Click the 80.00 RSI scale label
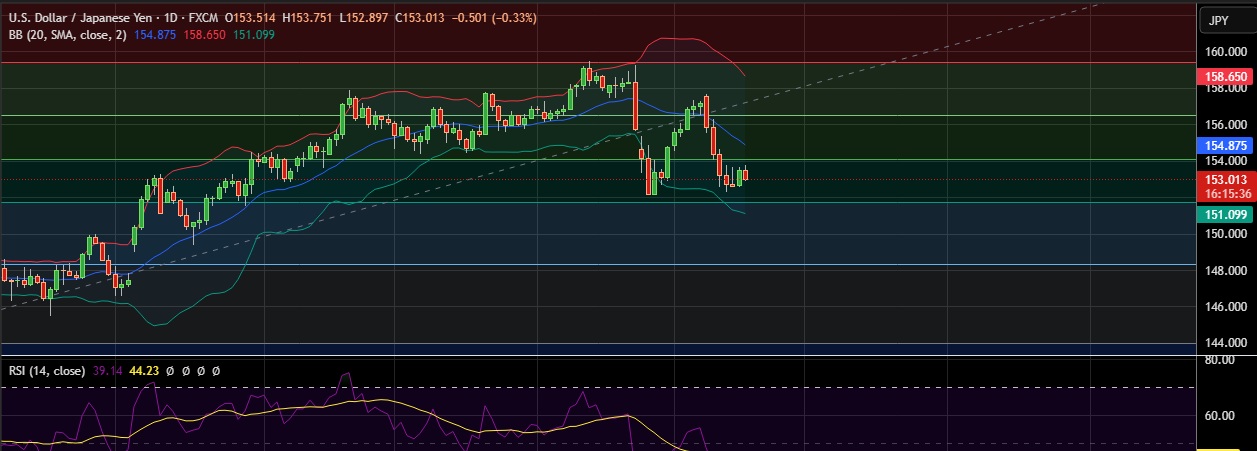 (1220, 359)
